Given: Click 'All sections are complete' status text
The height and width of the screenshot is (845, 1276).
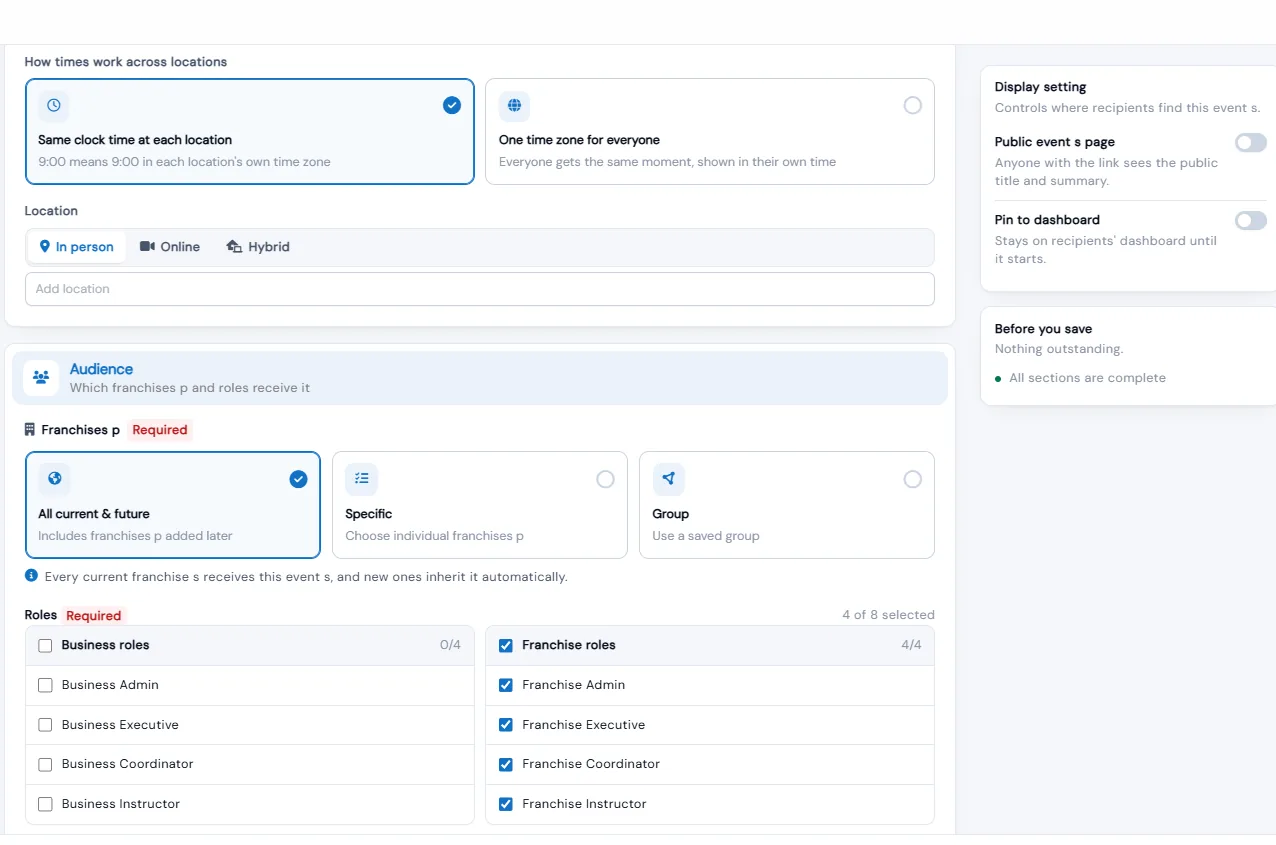Looking at the screenshot, I should [1087, 378].
